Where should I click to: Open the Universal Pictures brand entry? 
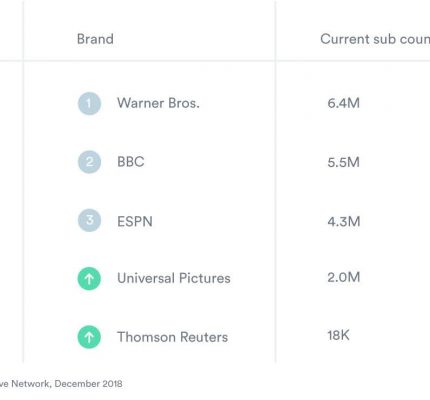tap(174, 278)
